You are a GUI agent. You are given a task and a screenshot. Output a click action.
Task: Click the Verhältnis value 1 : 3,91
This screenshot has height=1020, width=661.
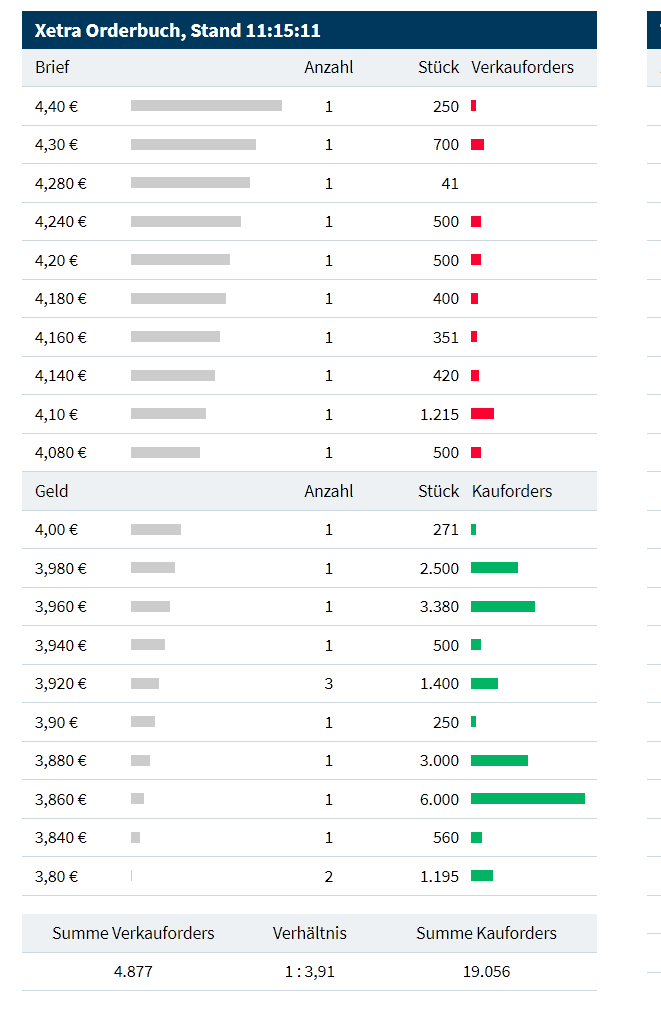click(x=310, y=971)
